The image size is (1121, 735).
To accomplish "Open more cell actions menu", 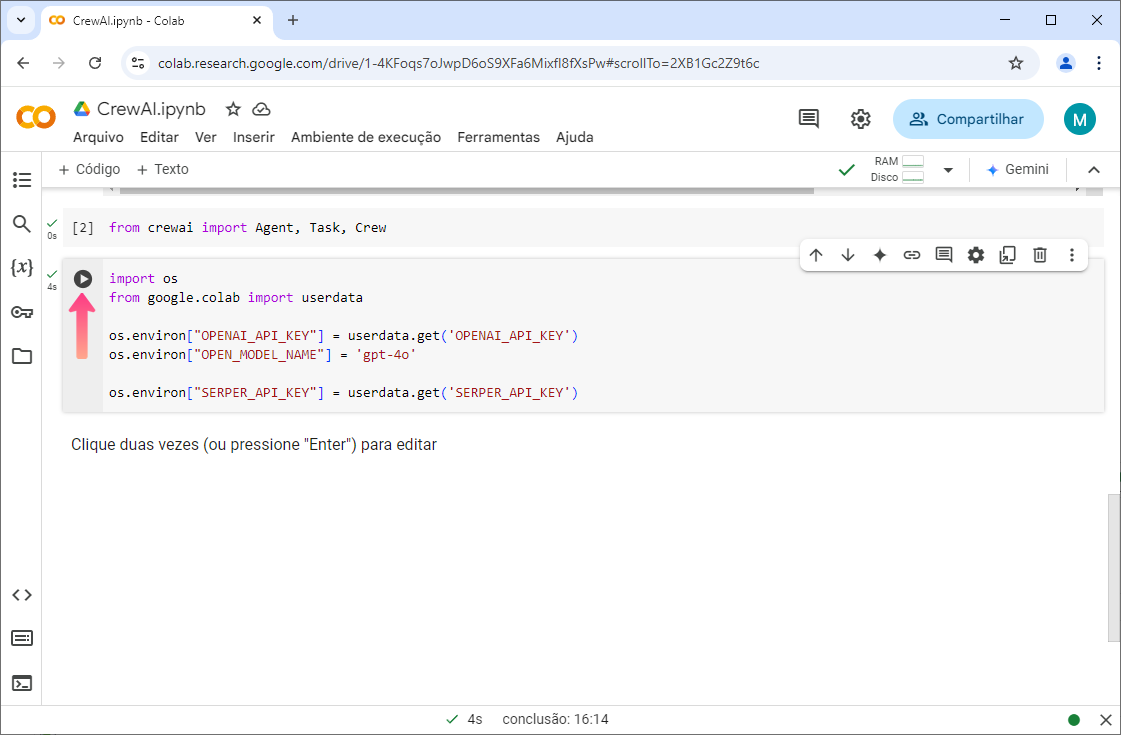I will (1072, 255).
